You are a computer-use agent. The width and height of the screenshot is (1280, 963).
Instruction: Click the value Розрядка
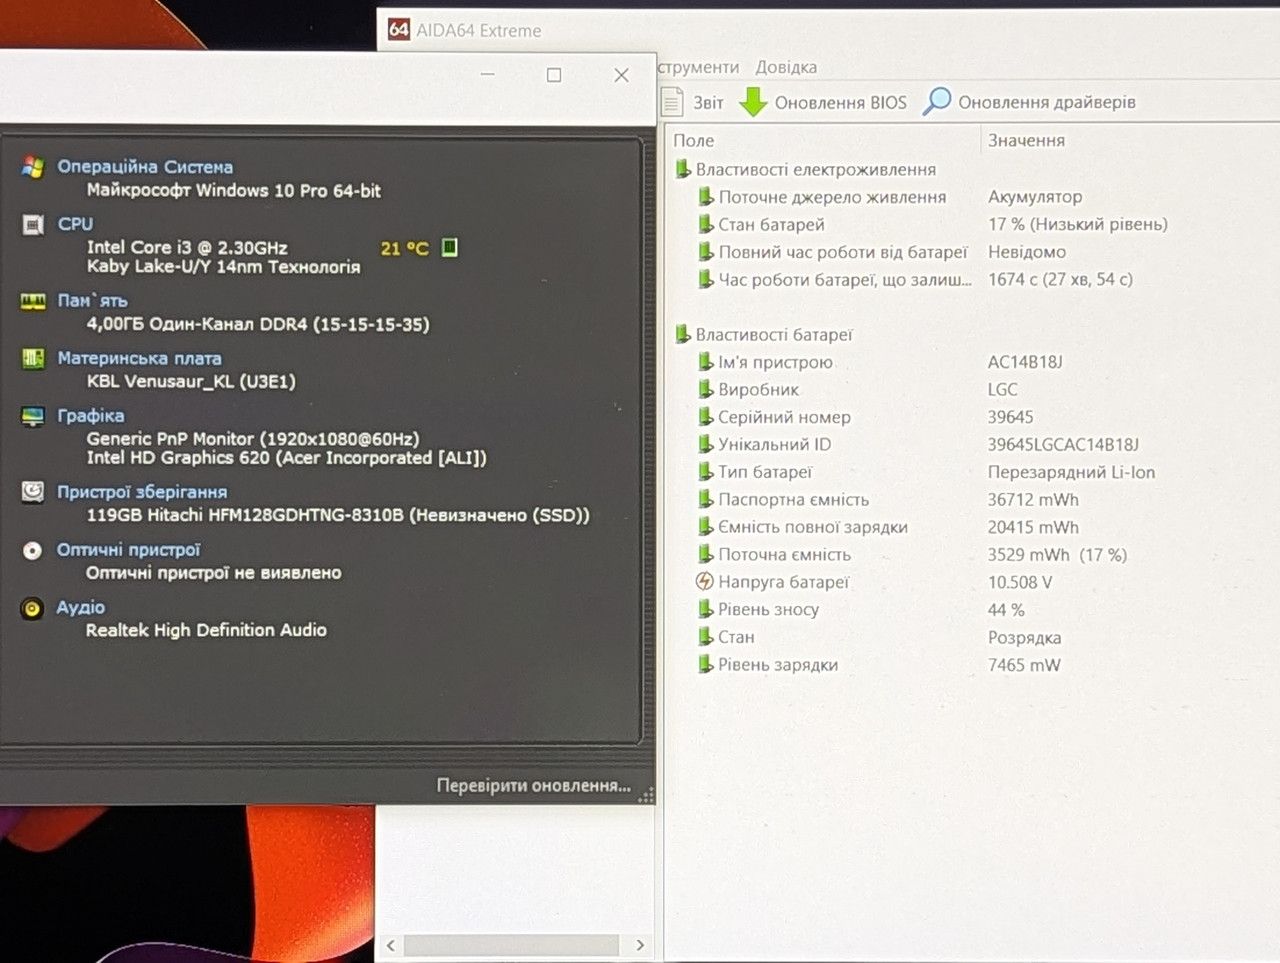pyautogui.click(x=1025, y=638)
